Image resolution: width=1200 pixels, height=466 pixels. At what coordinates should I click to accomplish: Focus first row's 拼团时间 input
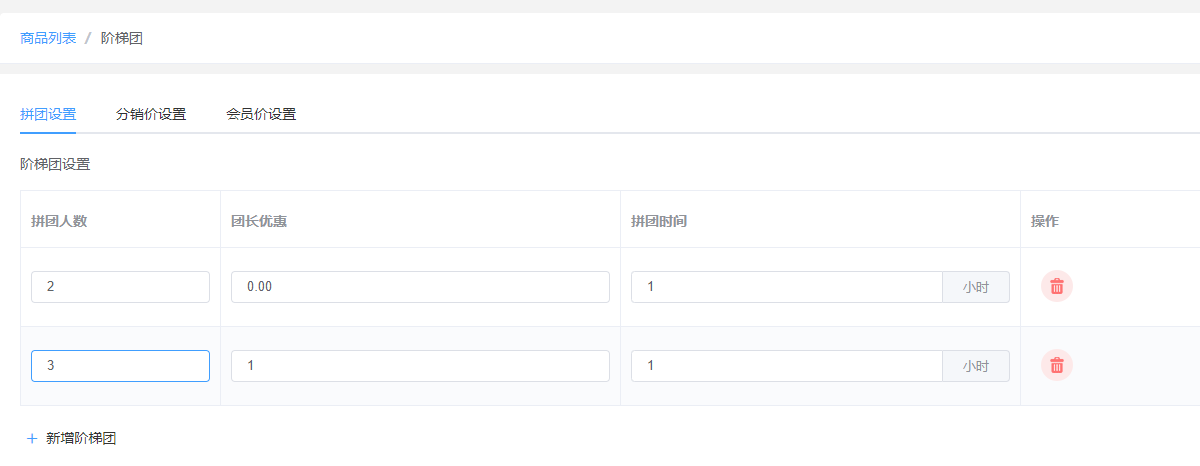click(786, 287)
